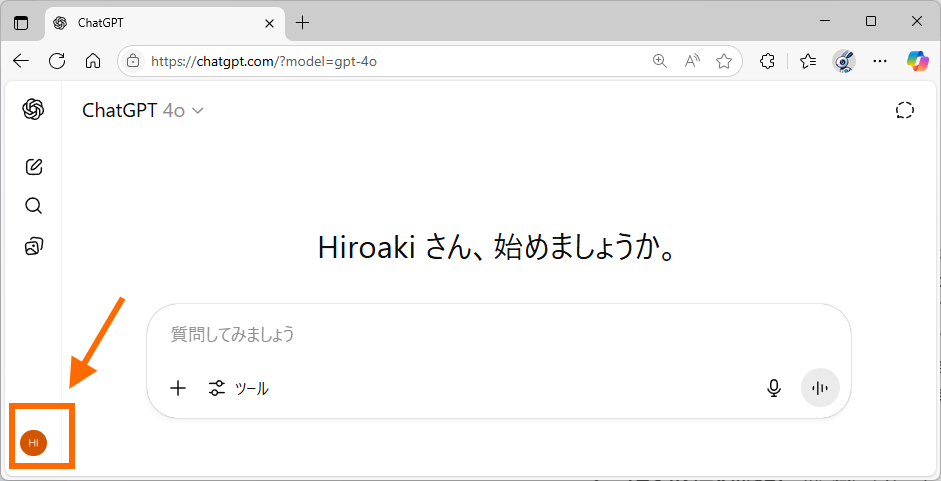Open browser extensions puzzle icon
This screenshot has height=481, width=941.
point(767,61)
